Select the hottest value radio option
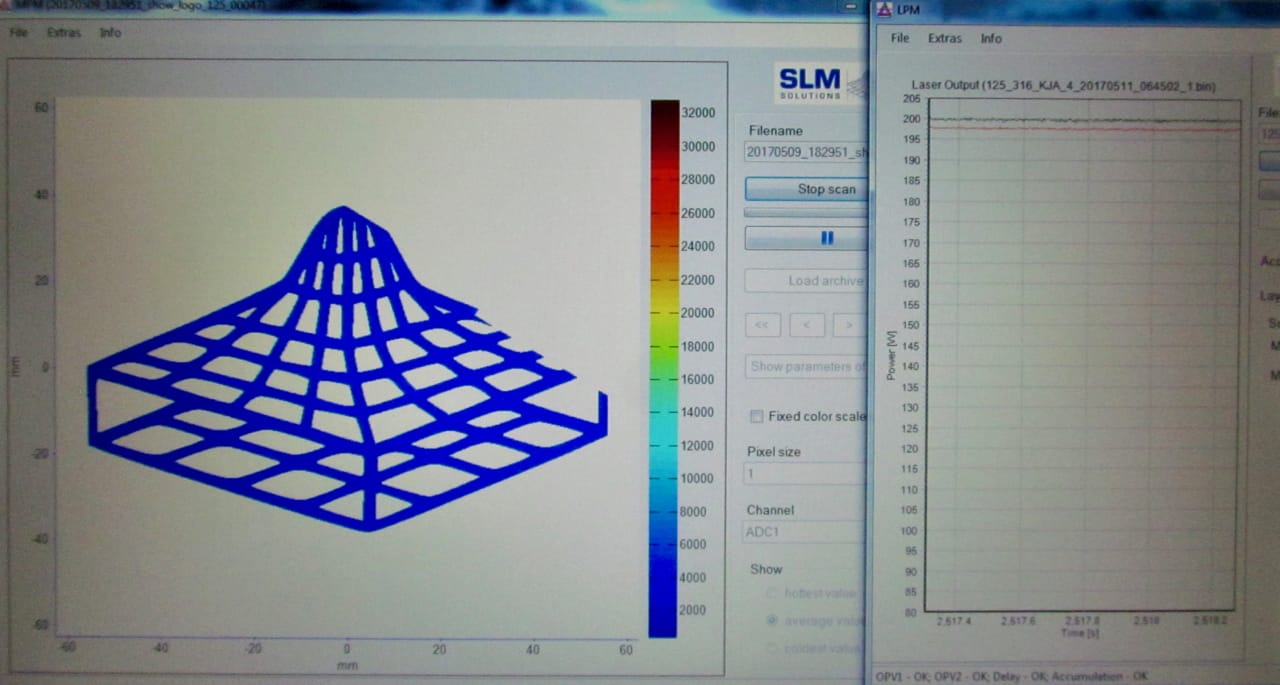The height and width of the screenshot is (685, 1280). pos(771,593)
